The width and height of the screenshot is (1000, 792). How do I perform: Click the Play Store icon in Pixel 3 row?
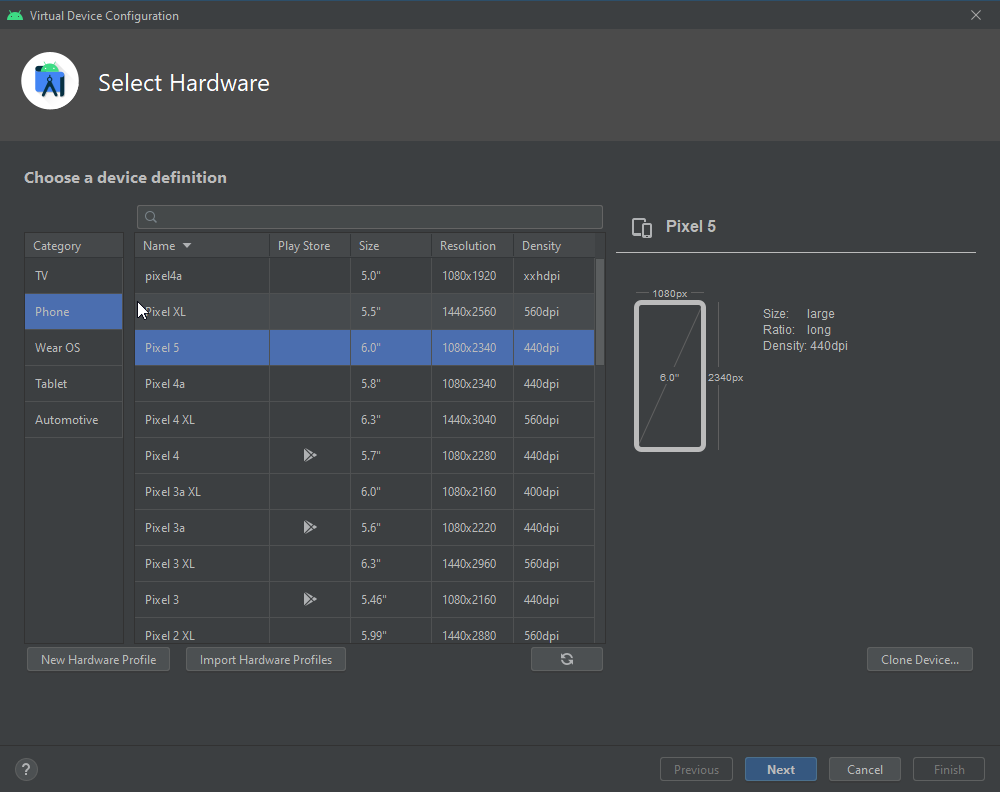[x=310, y=599]
